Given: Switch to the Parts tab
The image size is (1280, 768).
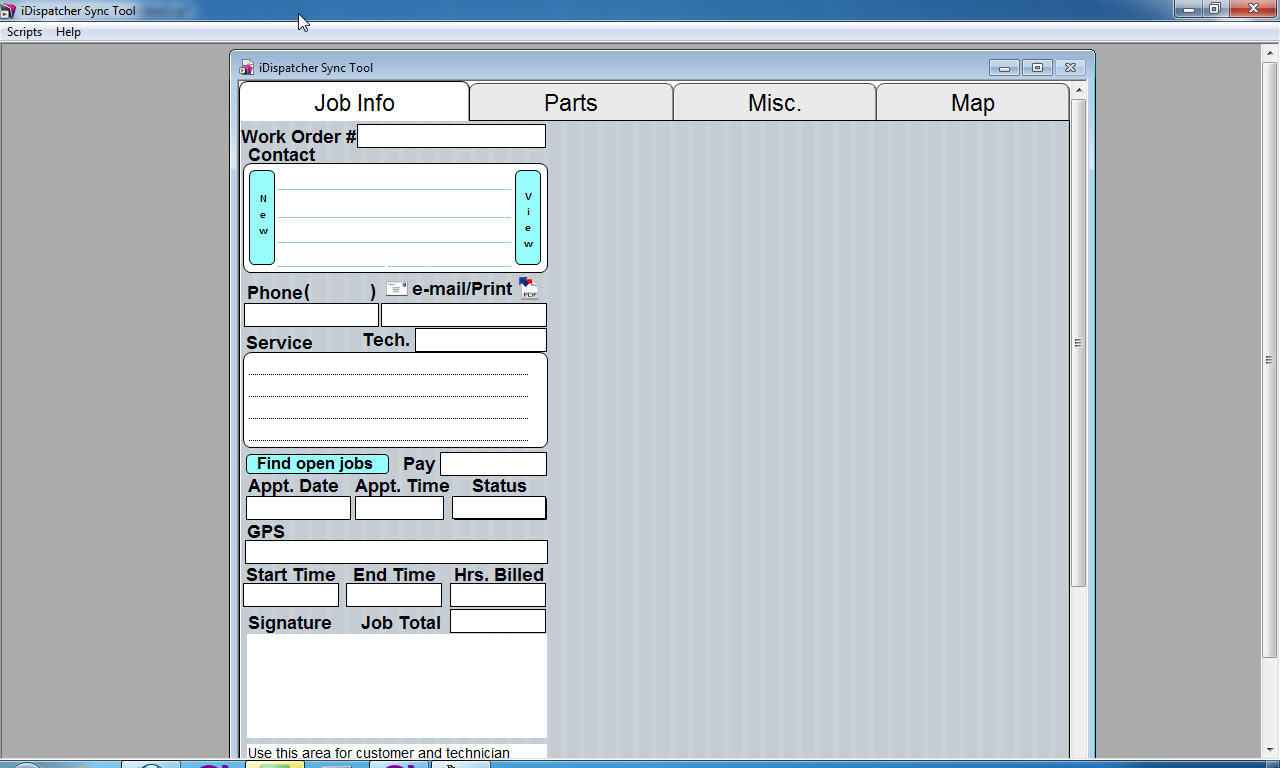Looking at the screenshot, I should pos(571,103).
